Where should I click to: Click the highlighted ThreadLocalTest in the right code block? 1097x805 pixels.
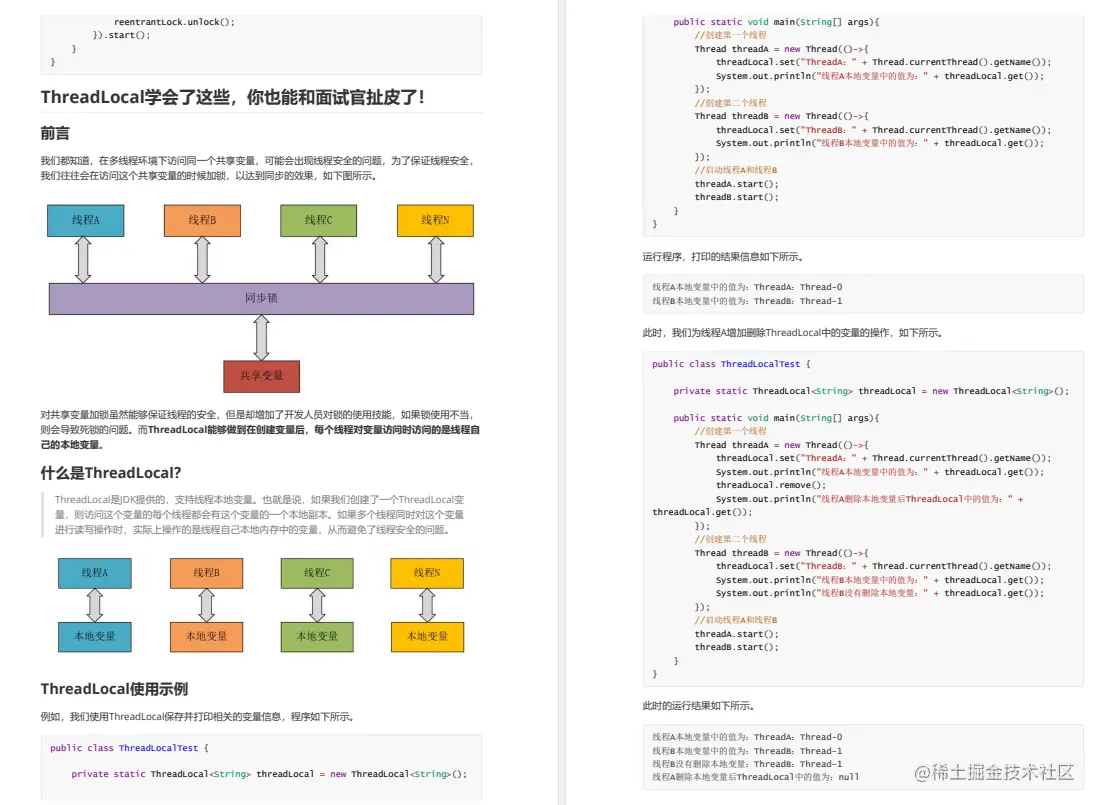point(760,363)
